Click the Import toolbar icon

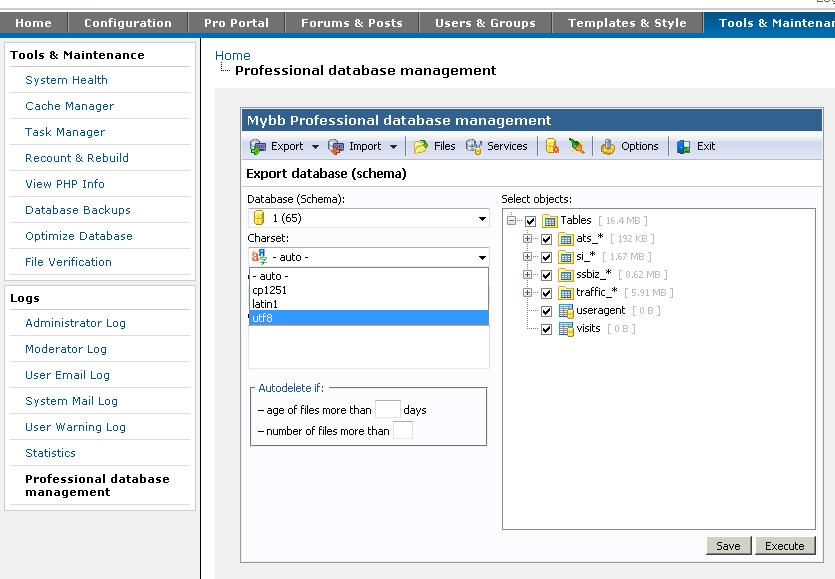tap(335, 146)
